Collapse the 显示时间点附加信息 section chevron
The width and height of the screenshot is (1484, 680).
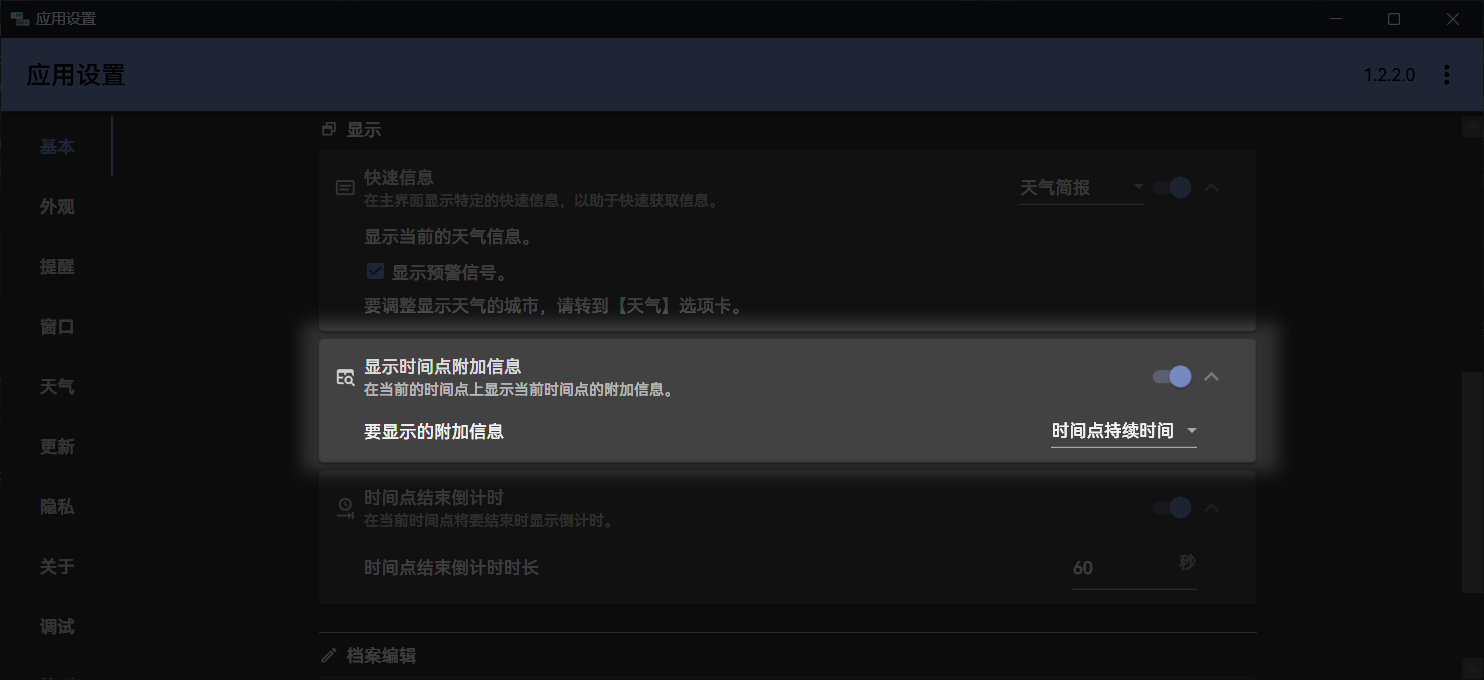1211,377
